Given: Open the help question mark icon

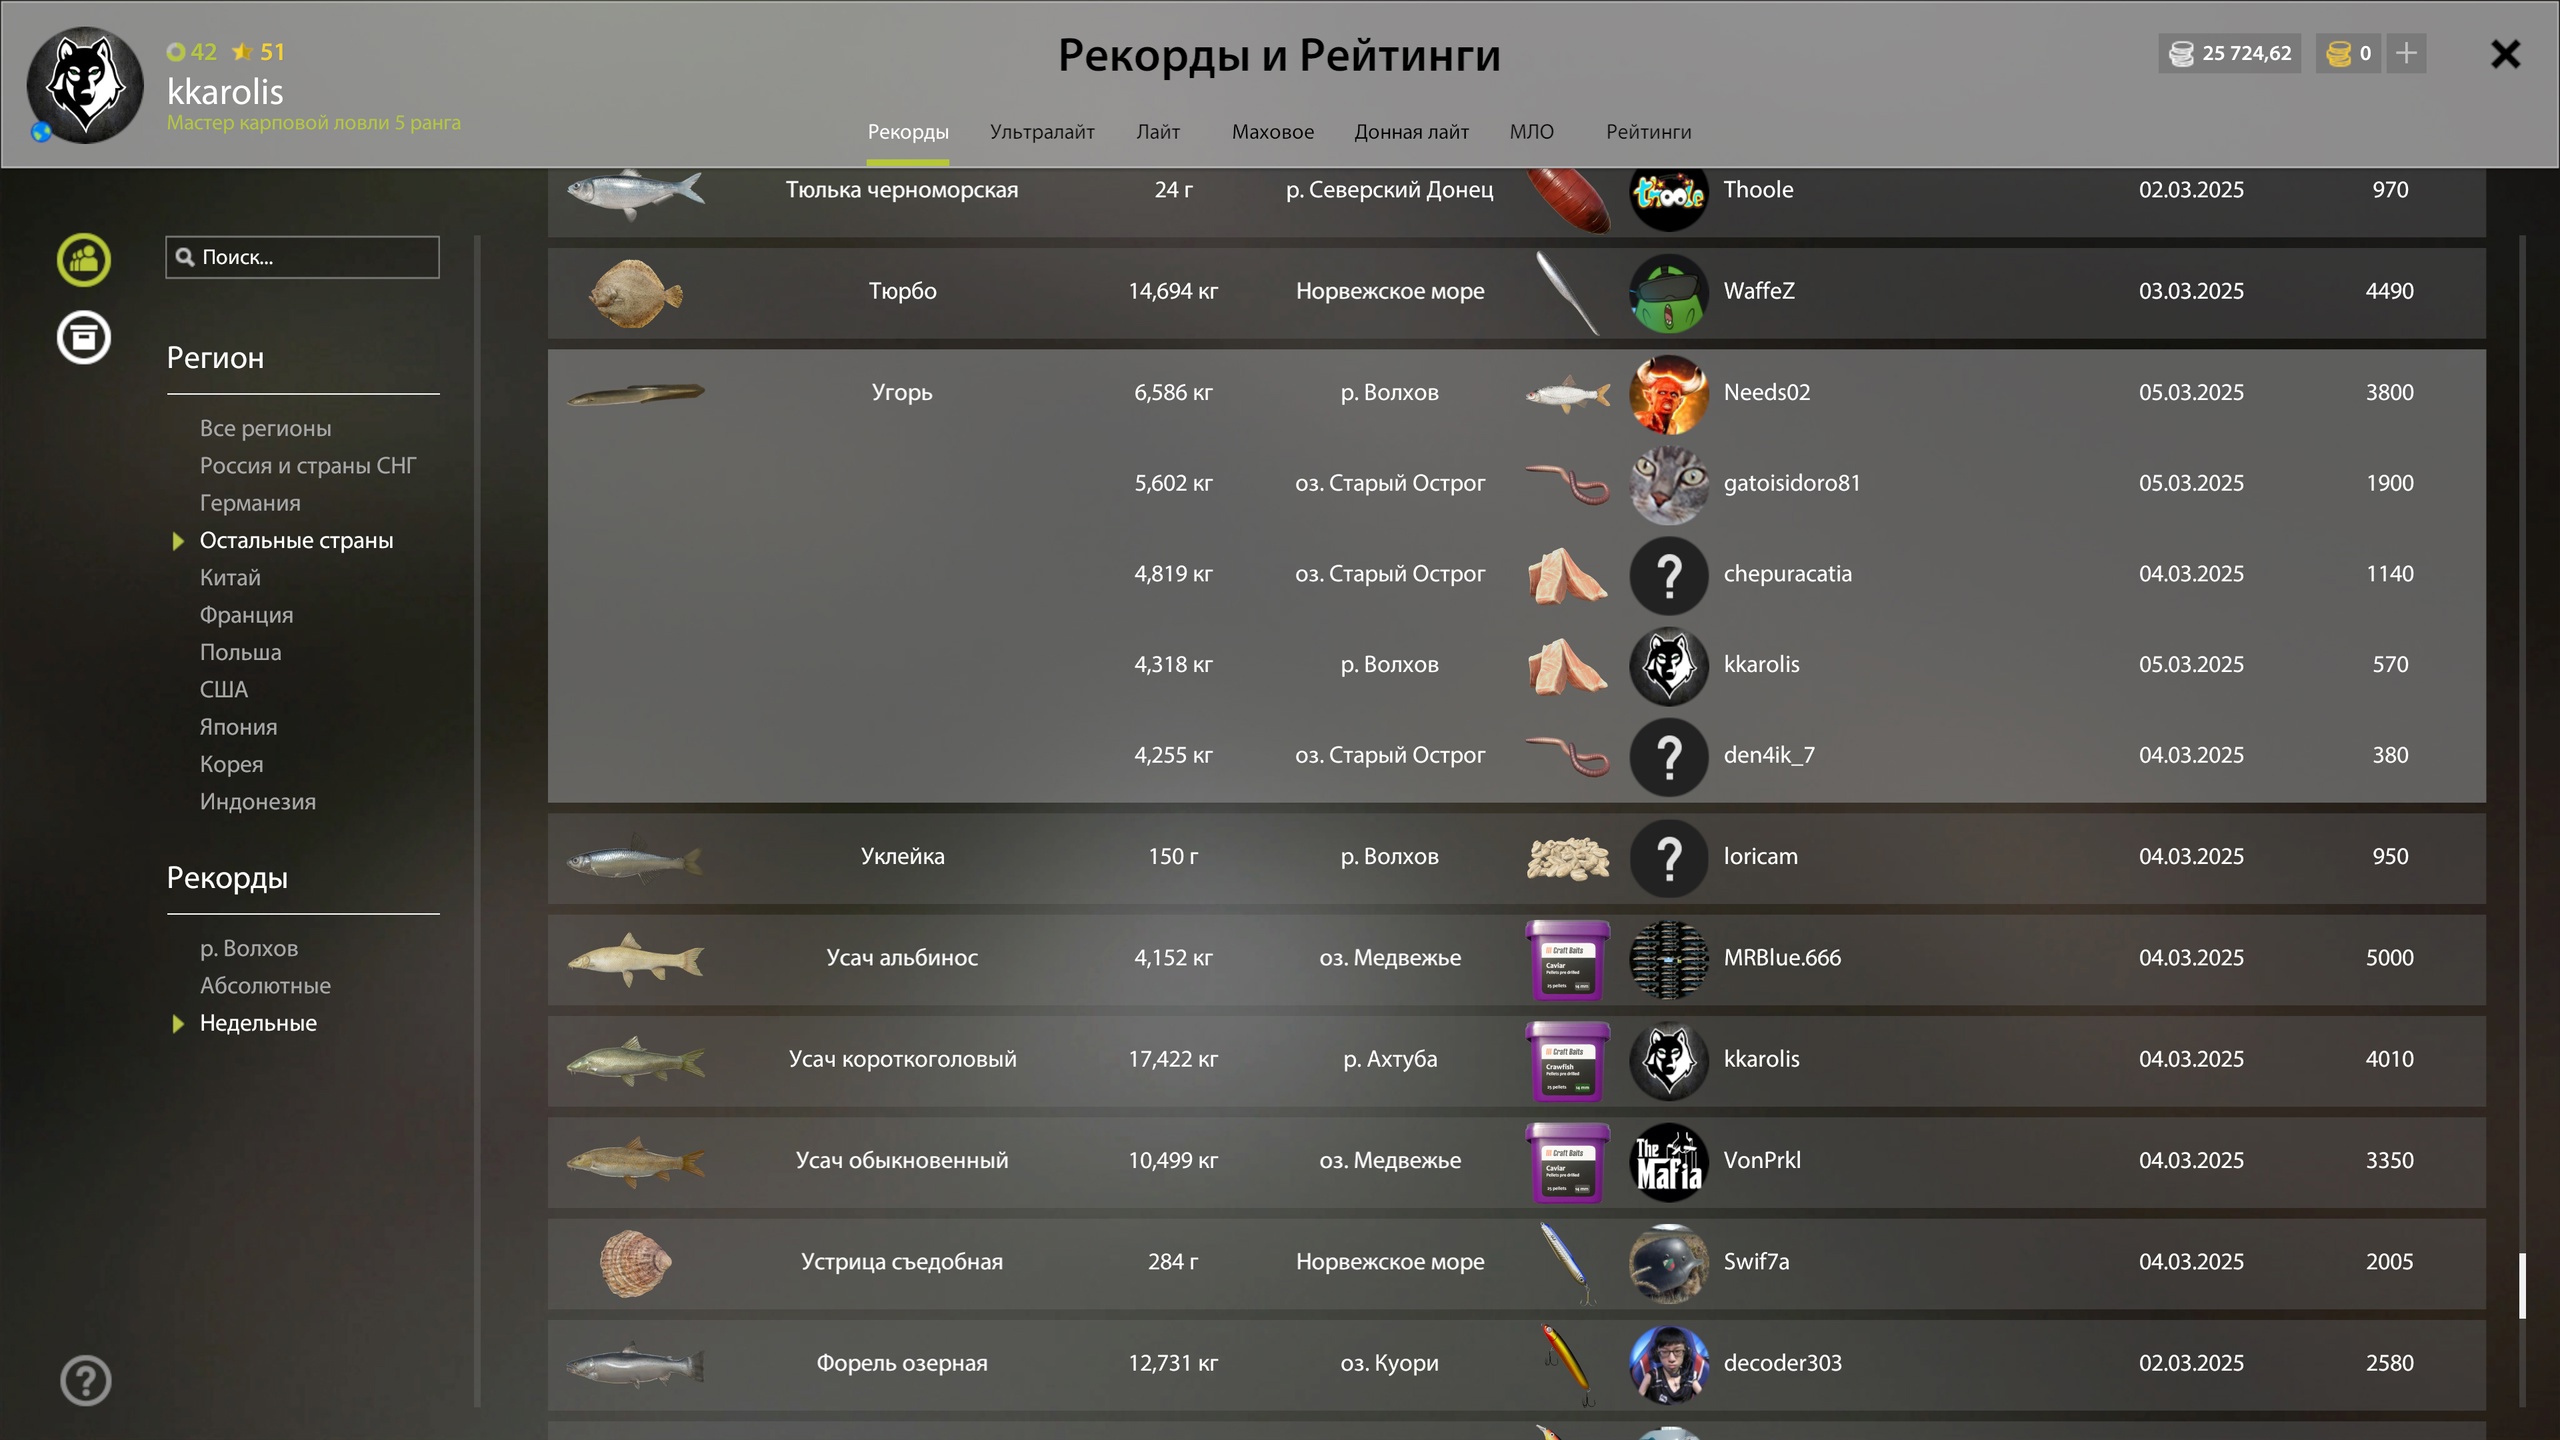Looking at the screenshot, I should (86, 1380).
